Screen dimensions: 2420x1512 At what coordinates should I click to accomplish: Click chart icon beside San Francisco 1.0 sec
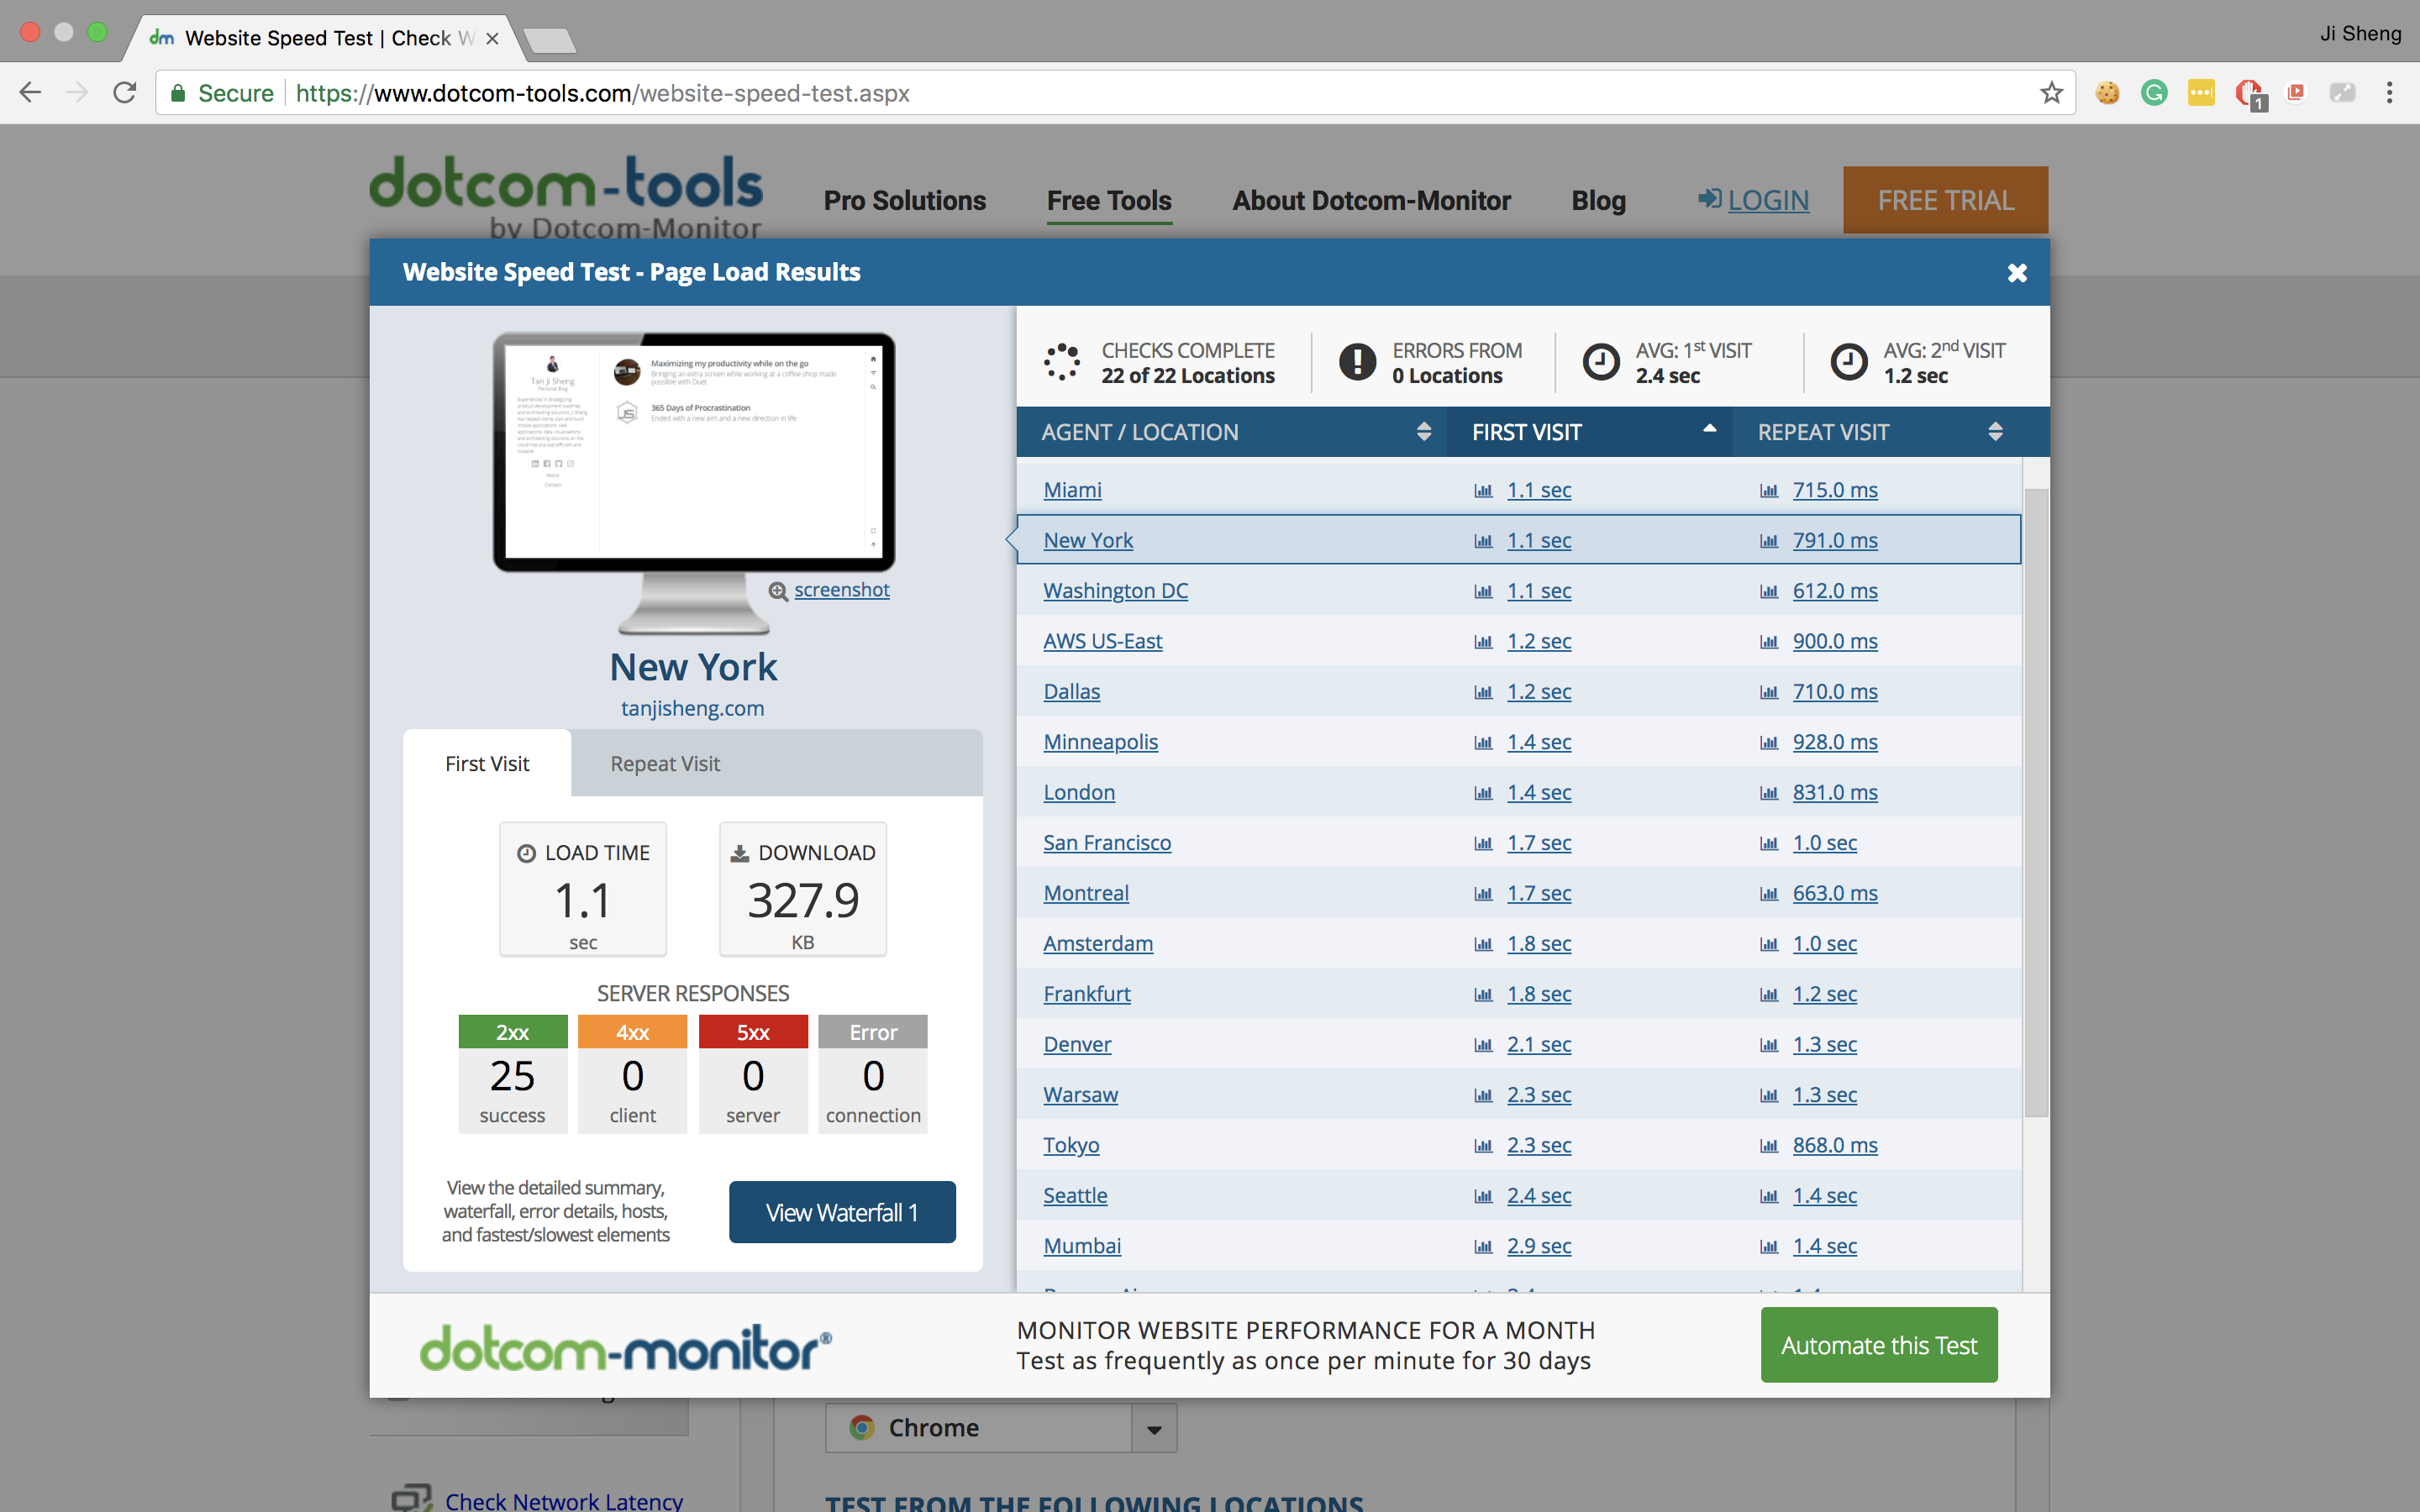(1769, 843)
